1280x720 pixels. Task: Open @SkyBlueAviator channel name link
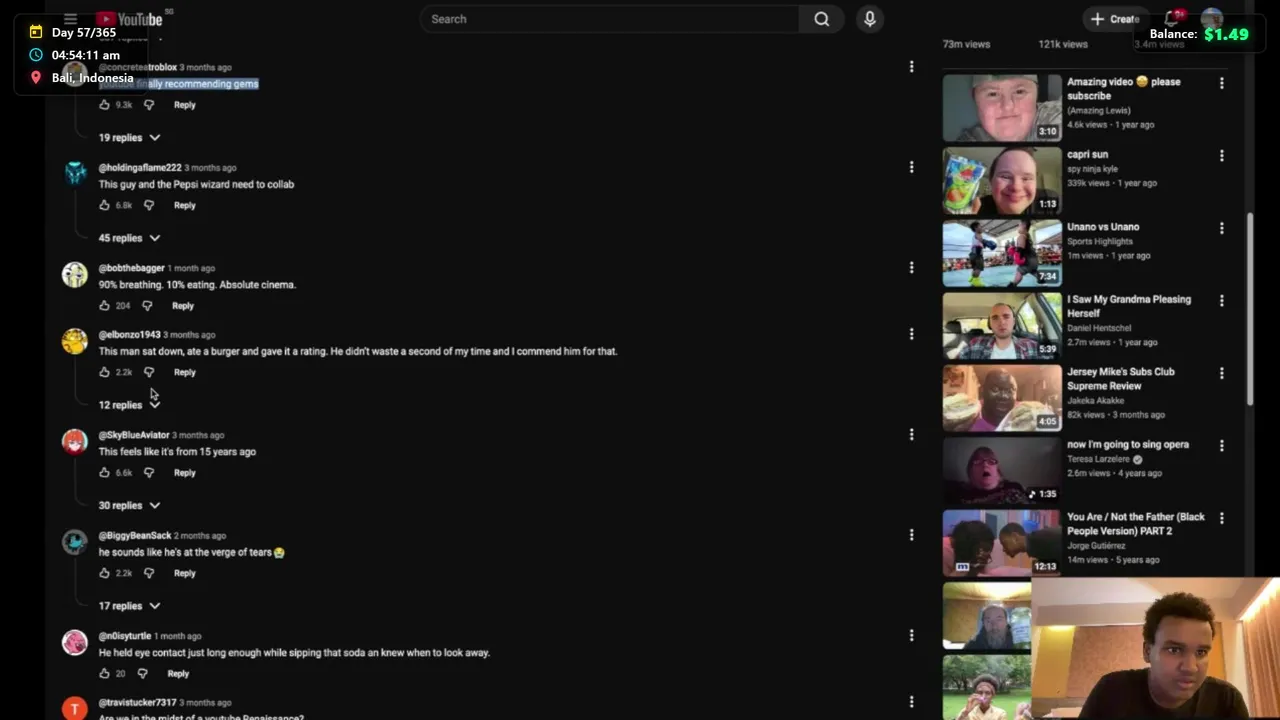(134, 435)
